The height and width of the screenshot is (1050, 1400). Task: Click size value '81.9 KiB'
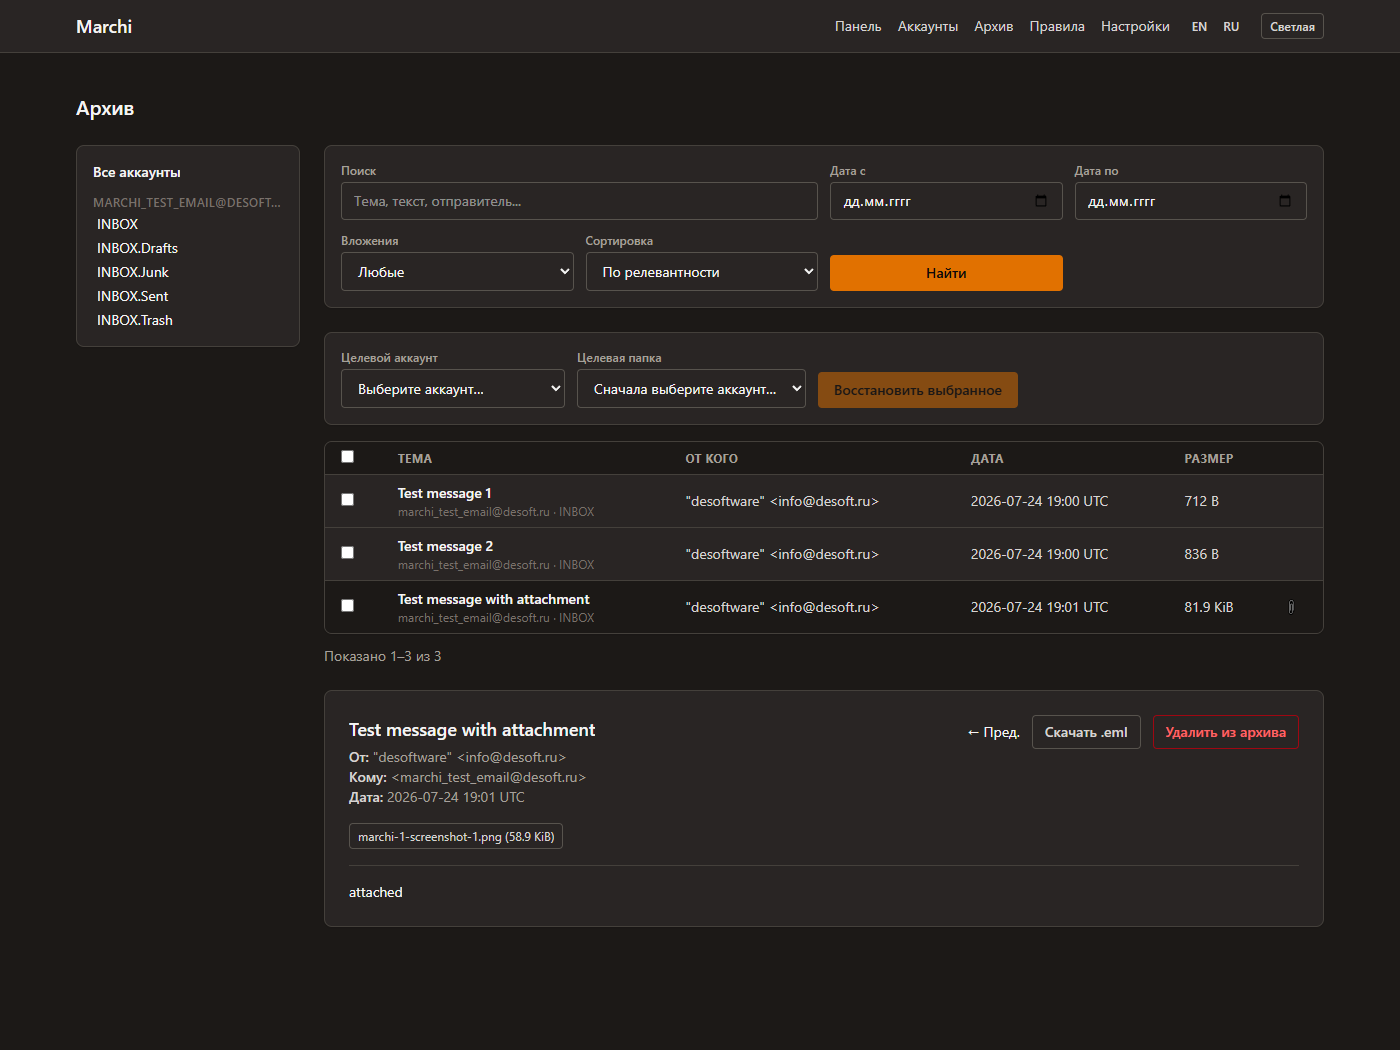1209,607
